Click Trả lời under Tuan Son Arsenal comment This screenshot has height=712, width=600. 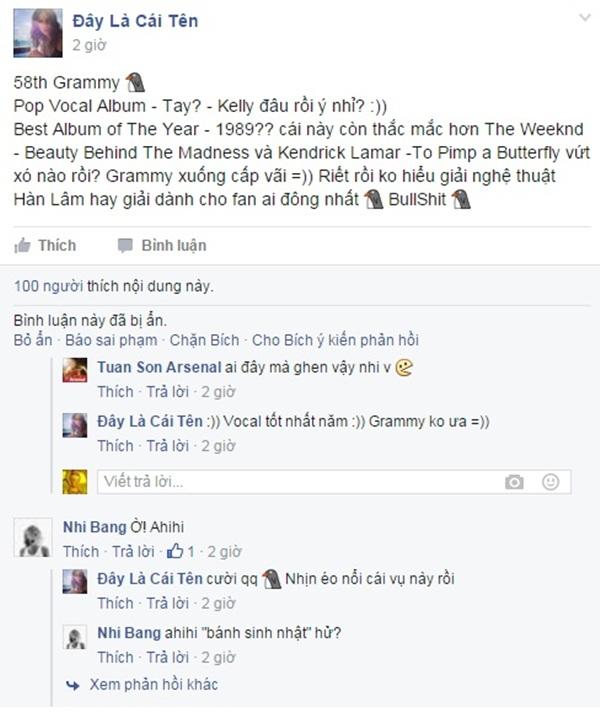pyautogui.click(x=168, y=391)
